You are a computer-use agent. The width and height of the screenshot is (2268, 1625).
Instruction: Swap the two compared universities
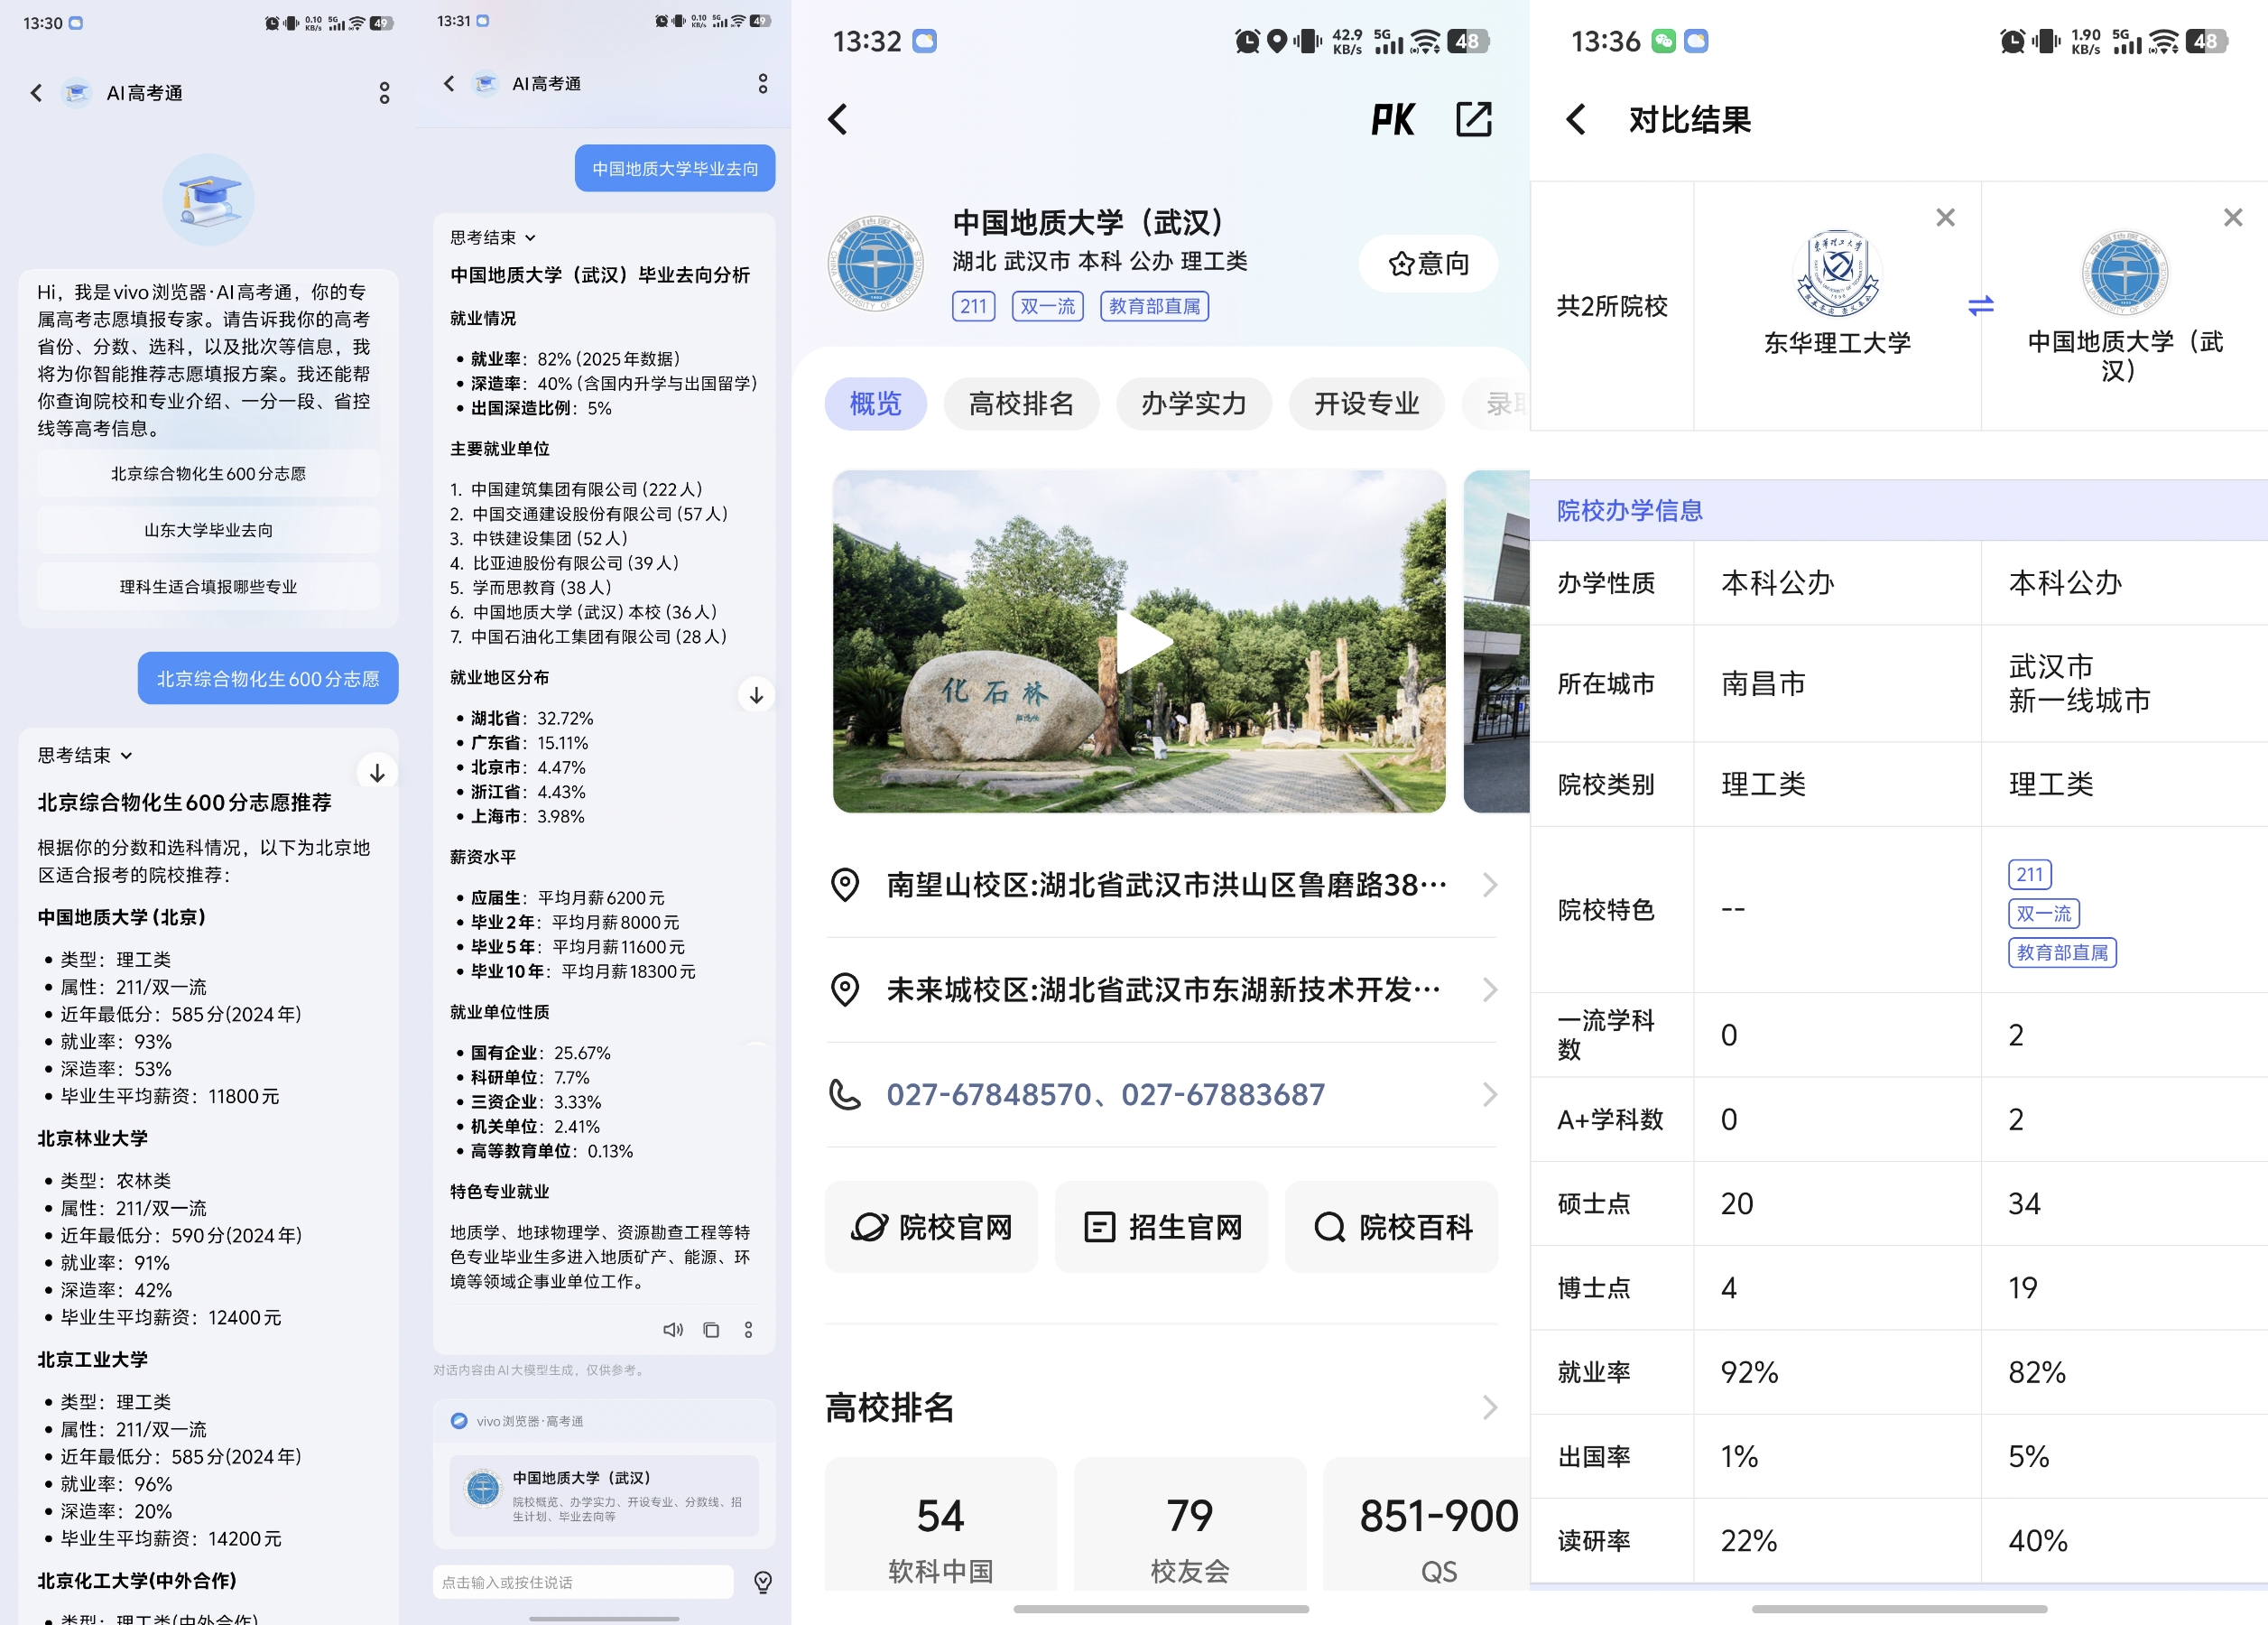(1981, 305)
